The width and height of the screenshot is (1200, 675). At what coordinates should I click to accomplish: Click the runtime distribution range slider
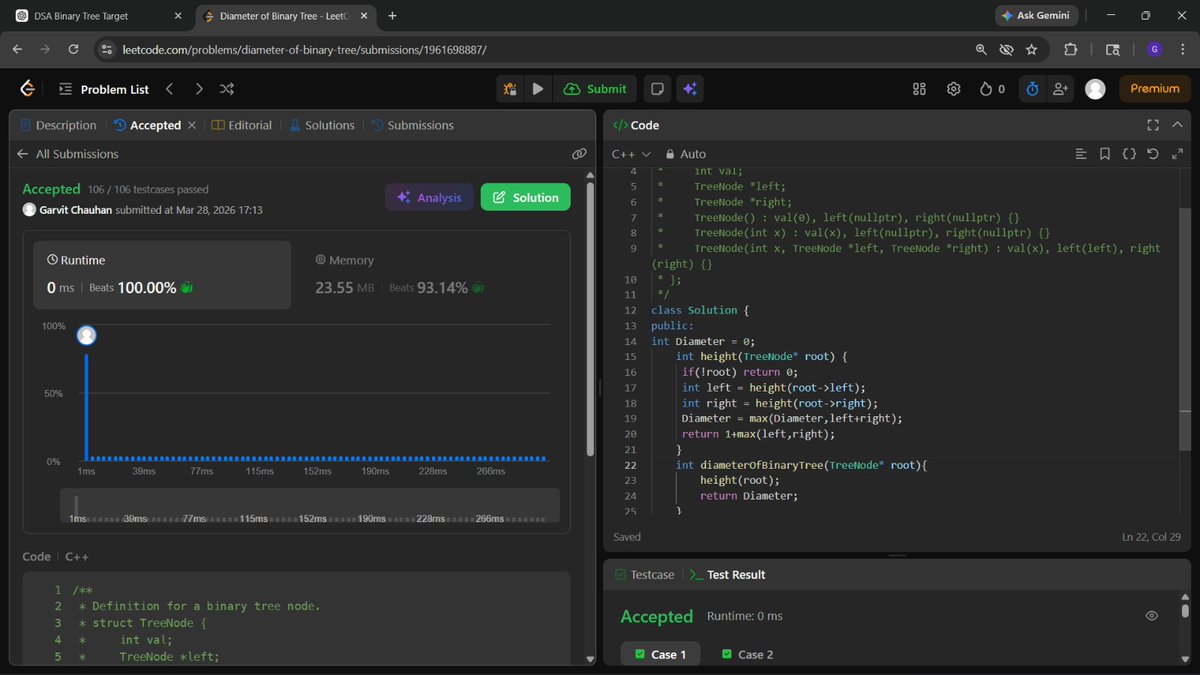coord(310,506)
